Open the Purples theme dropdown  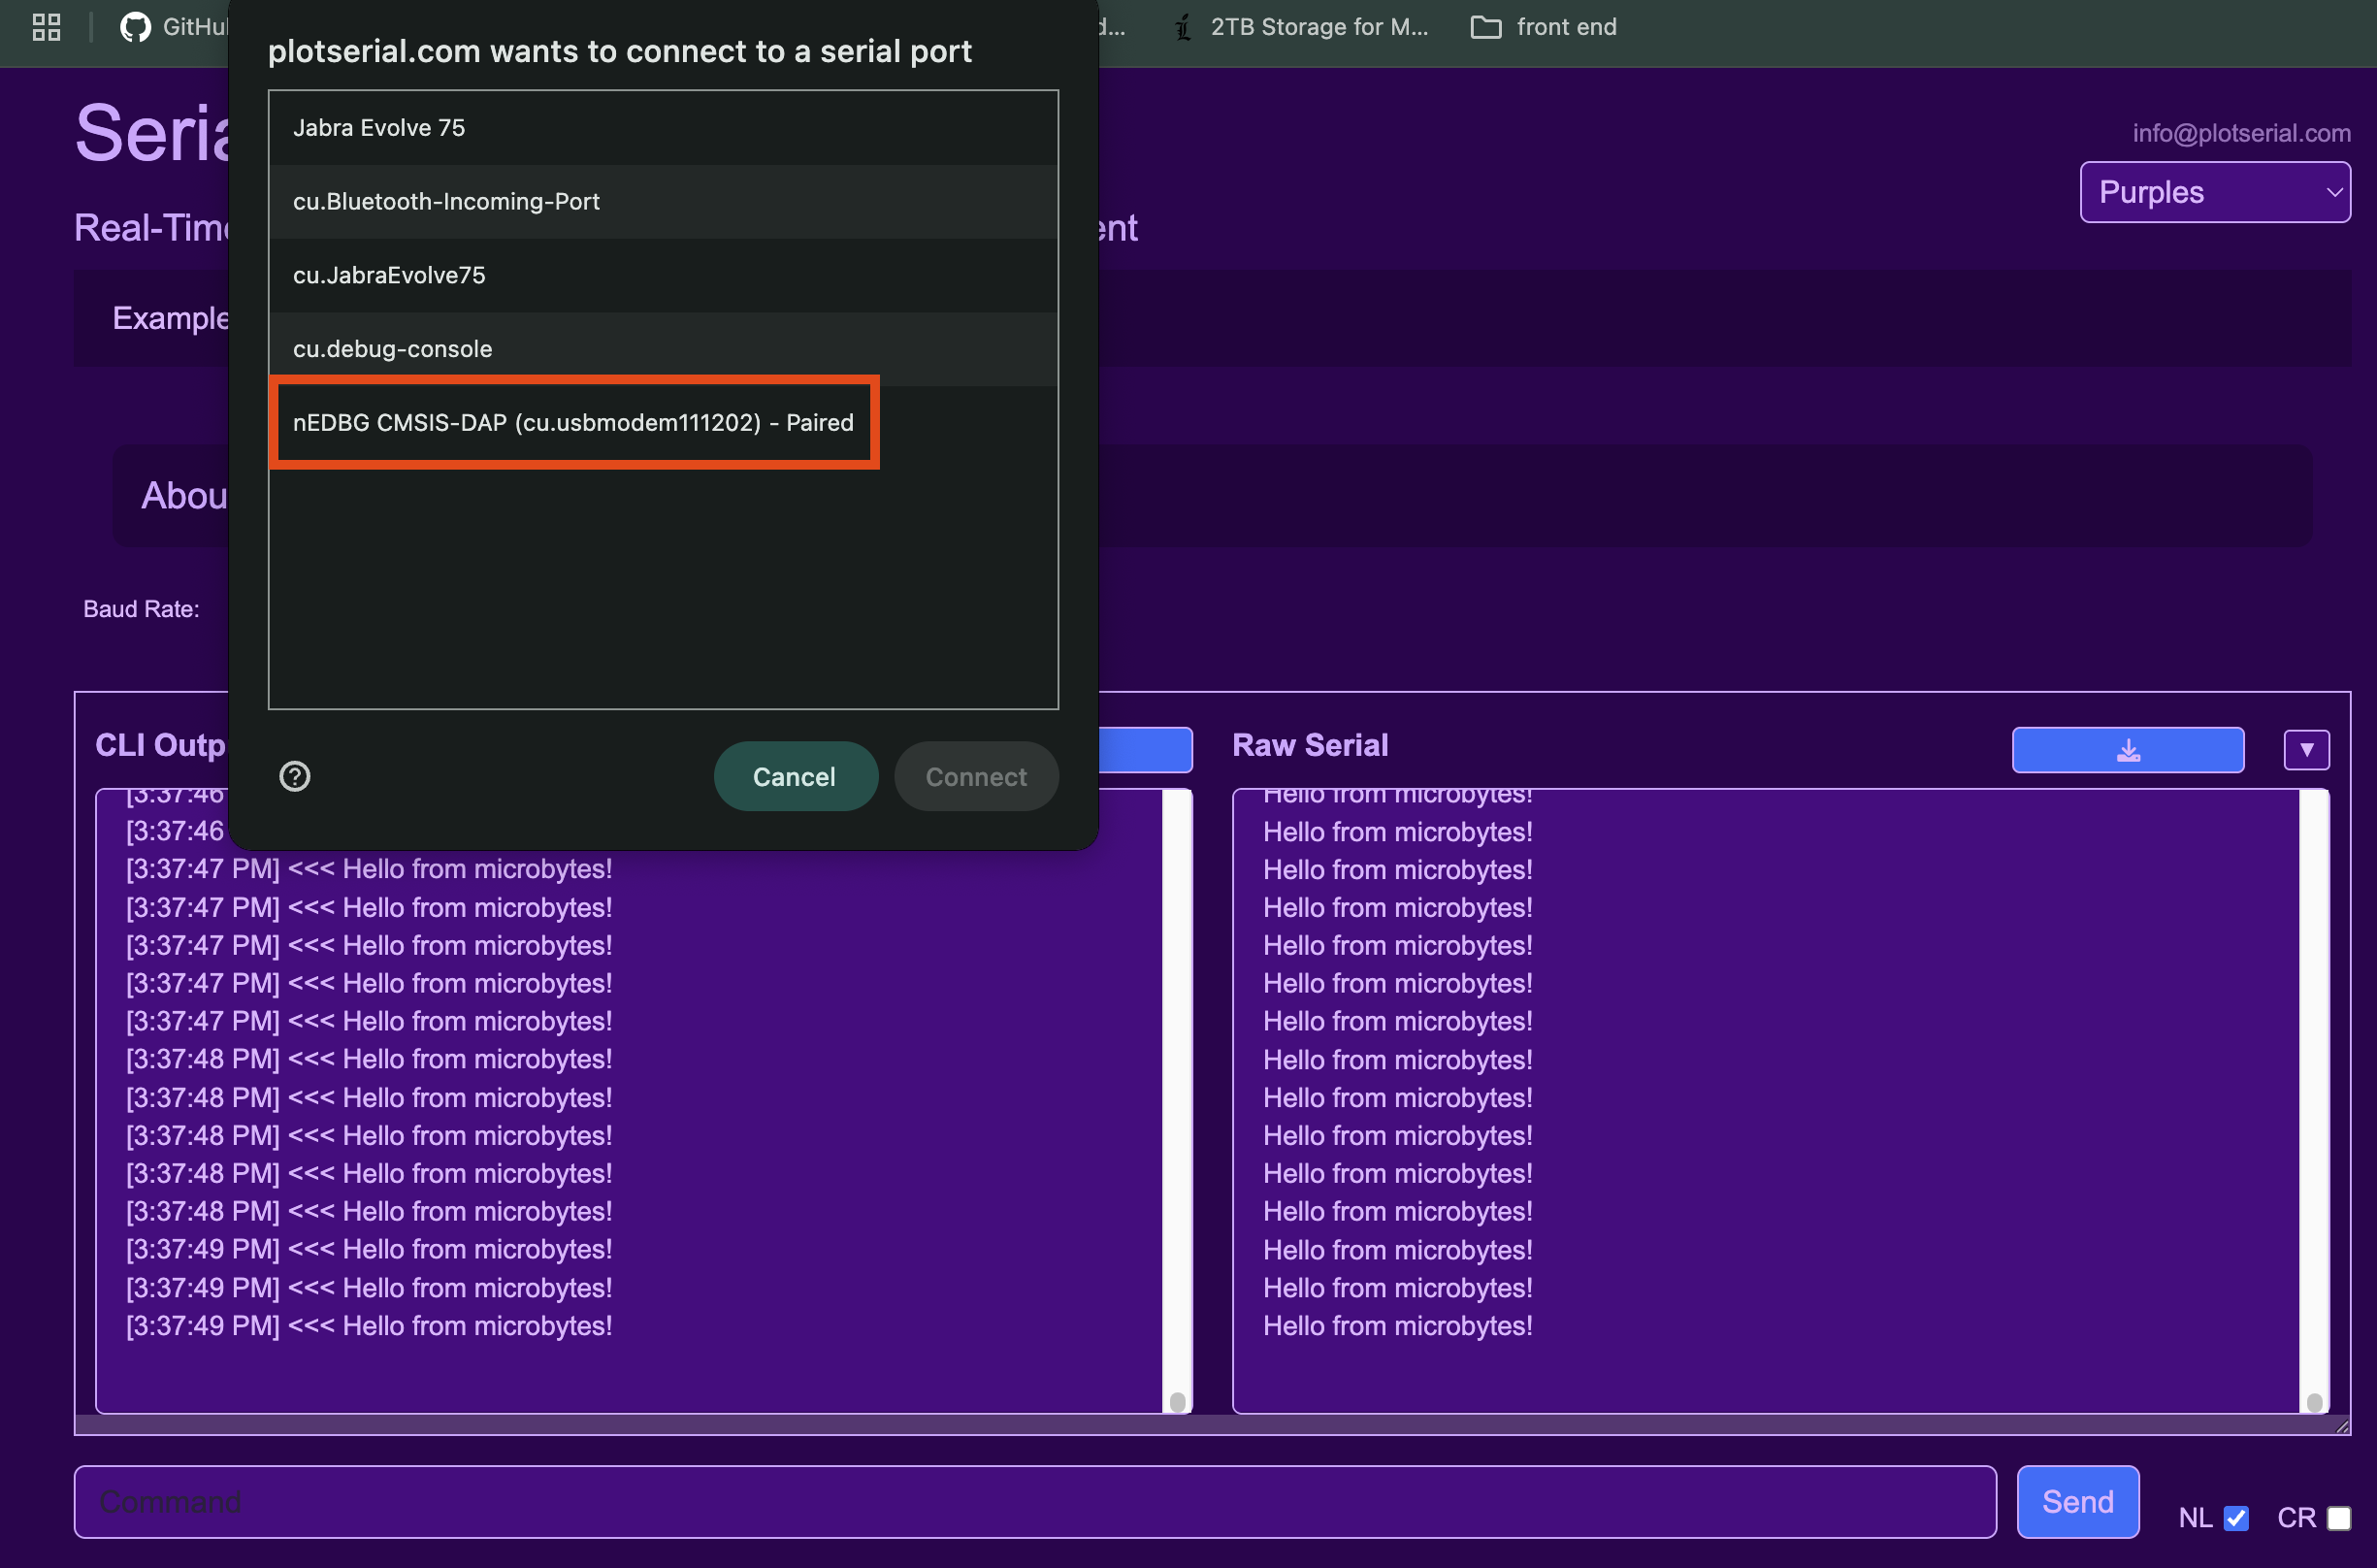(2214, 192)
